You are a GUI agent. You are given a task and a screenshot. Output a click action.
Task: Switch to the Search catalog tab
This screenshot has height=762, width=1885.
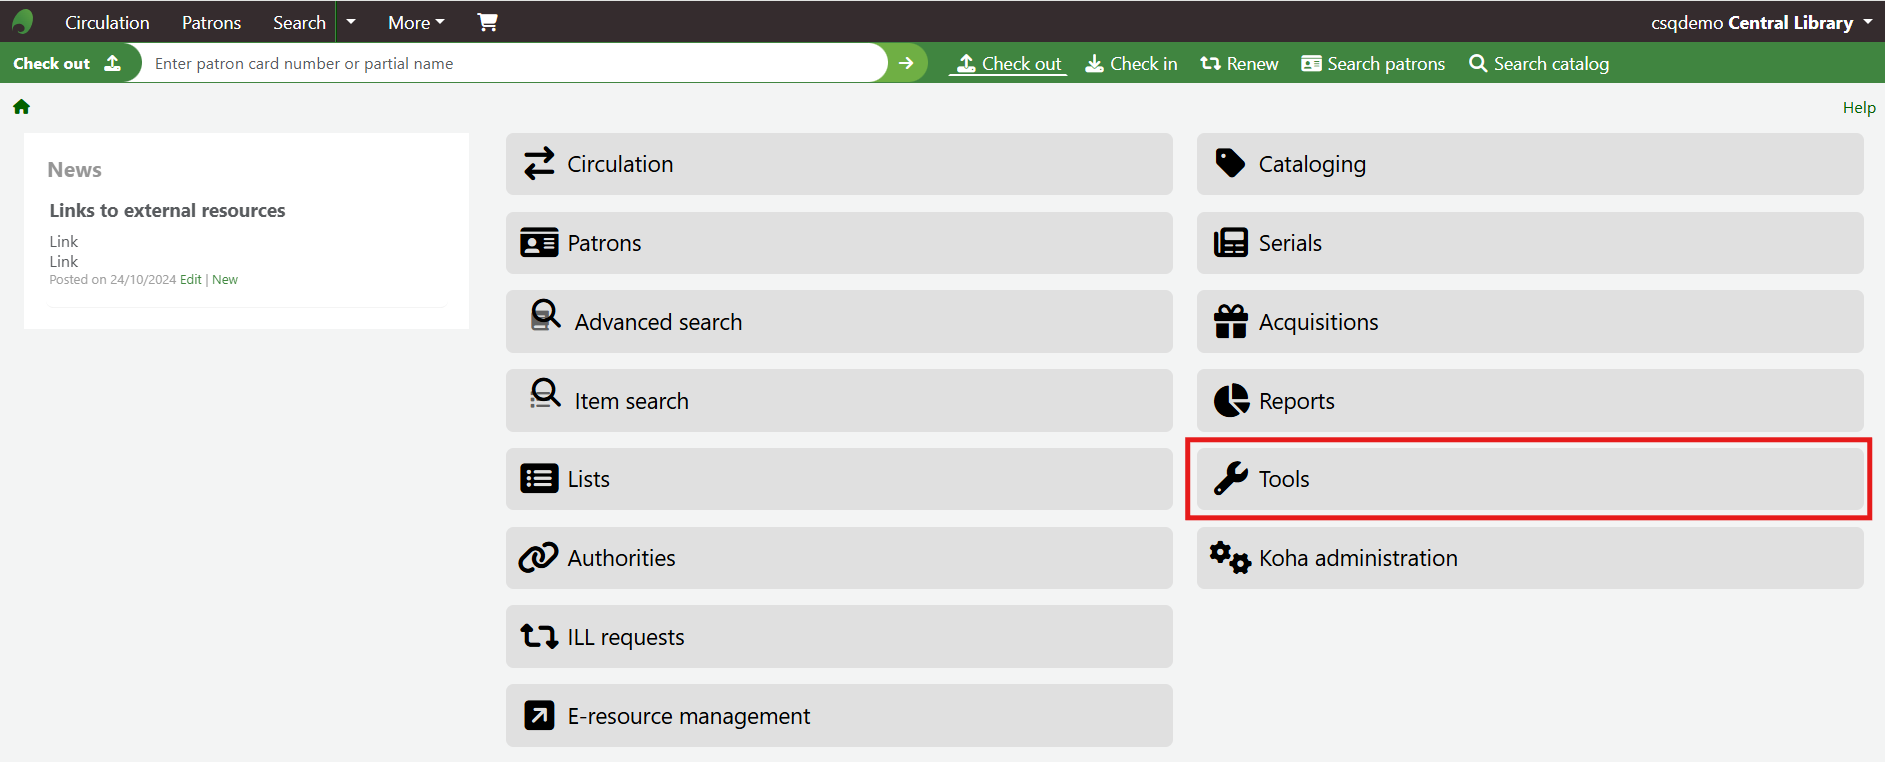[1539, 64]
